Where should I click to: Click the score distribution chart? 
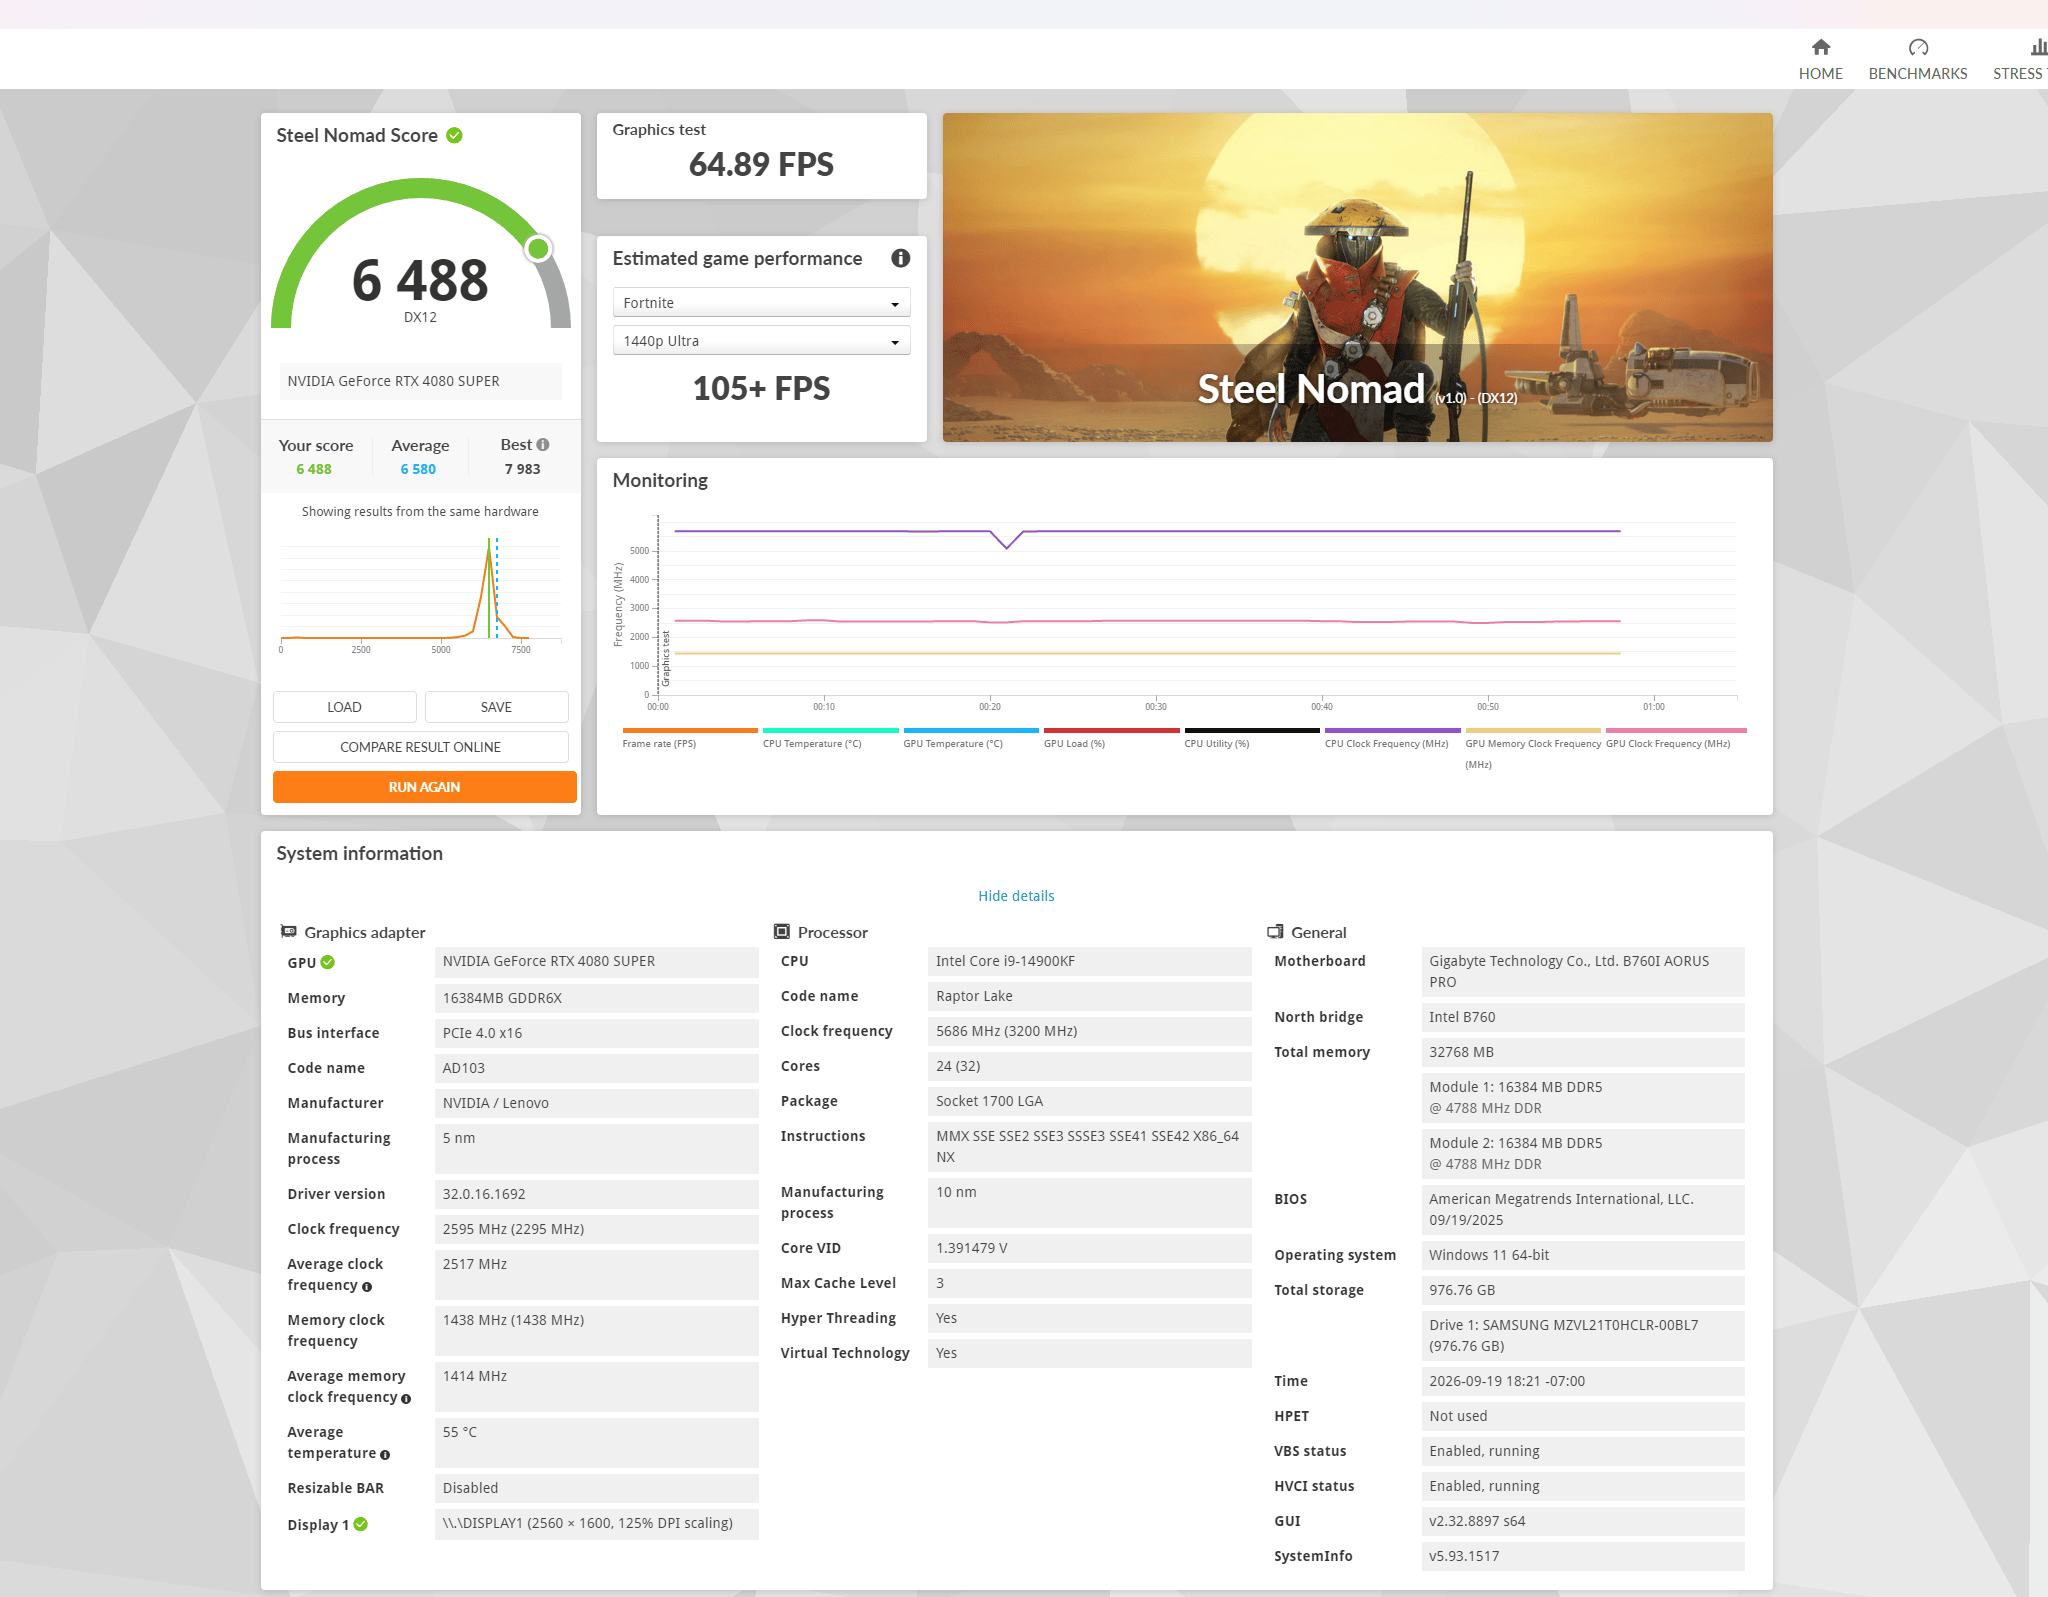(x=420, y=595)
